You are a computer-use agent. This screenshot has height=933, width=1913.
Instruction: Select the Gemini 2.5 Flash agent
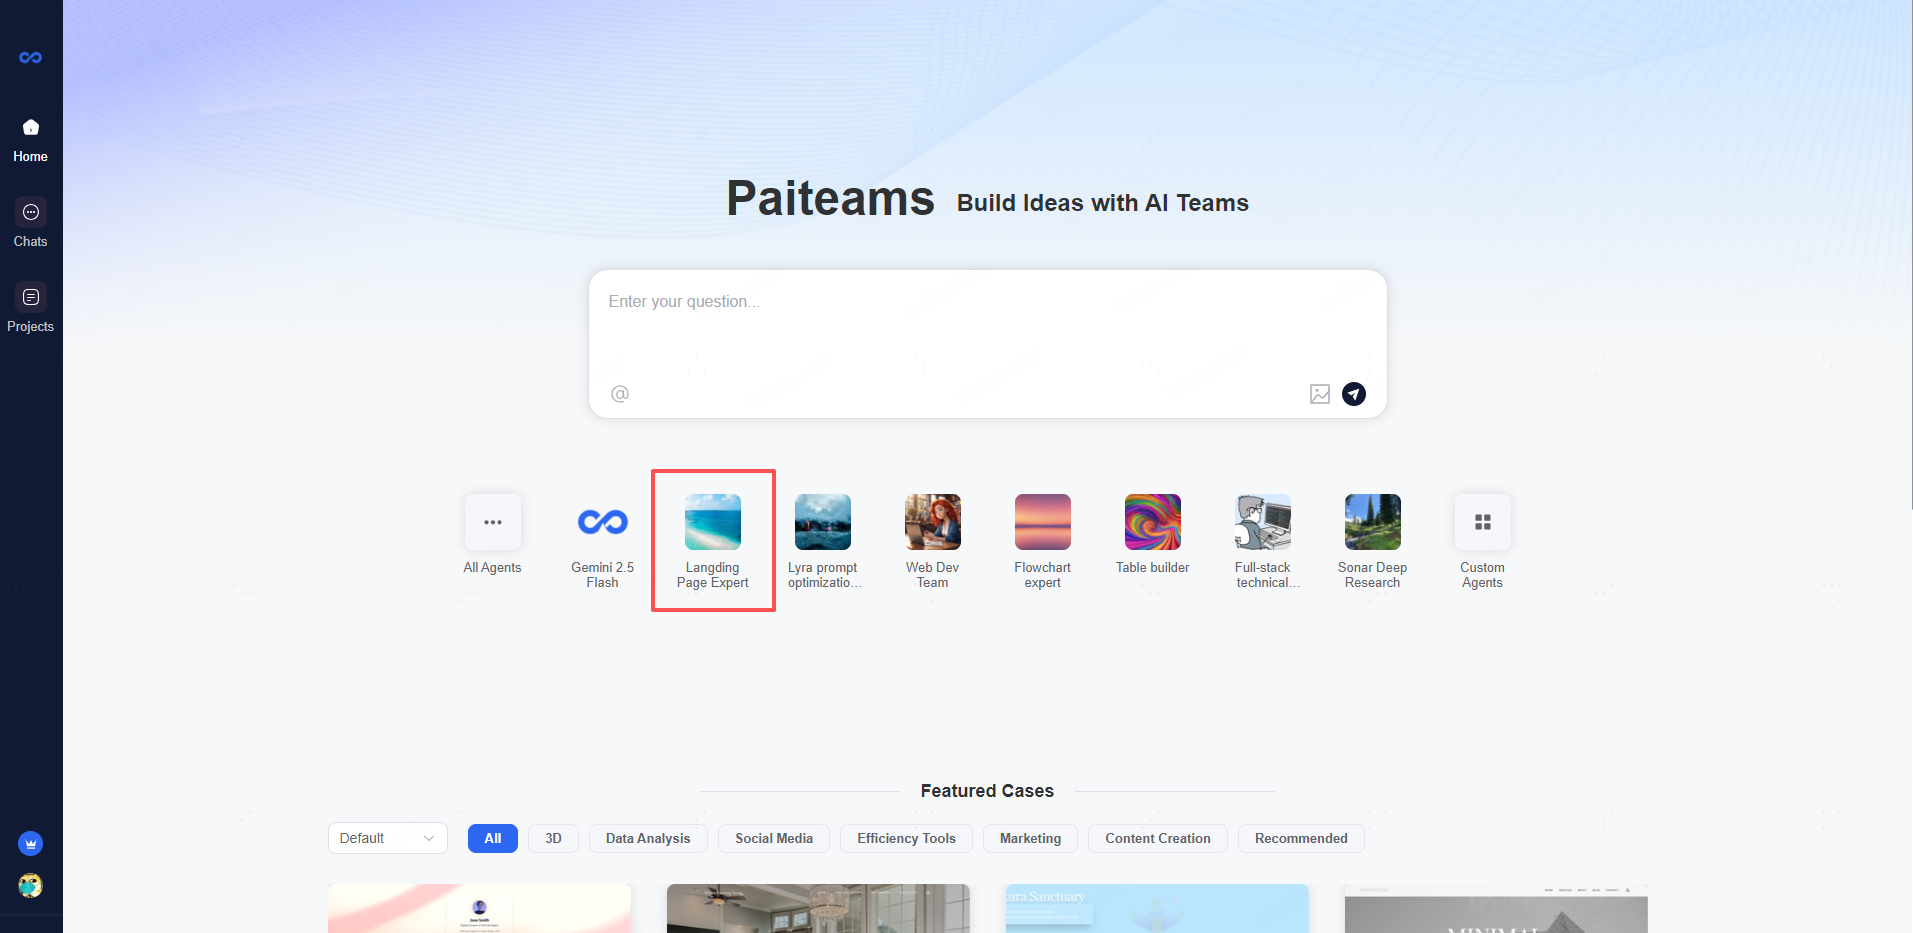[x=602, y=523]
